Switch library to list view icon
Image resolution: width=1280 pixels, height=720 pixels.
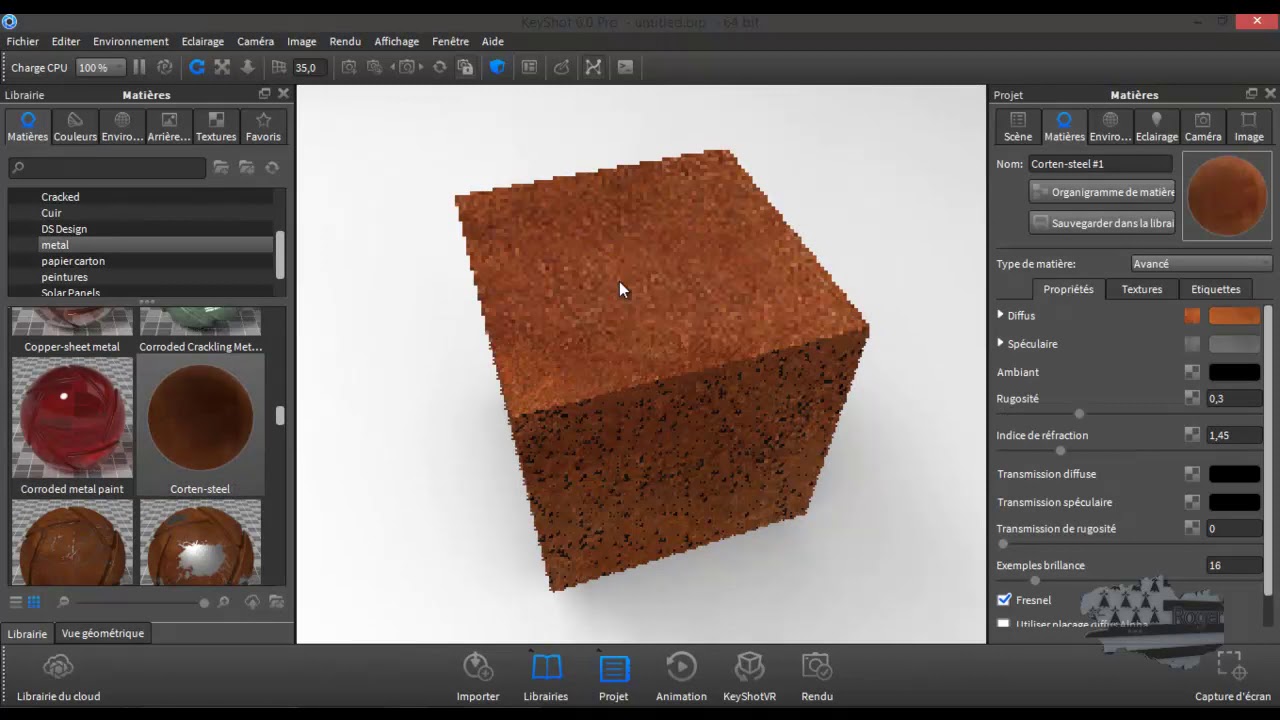(15, 602)
